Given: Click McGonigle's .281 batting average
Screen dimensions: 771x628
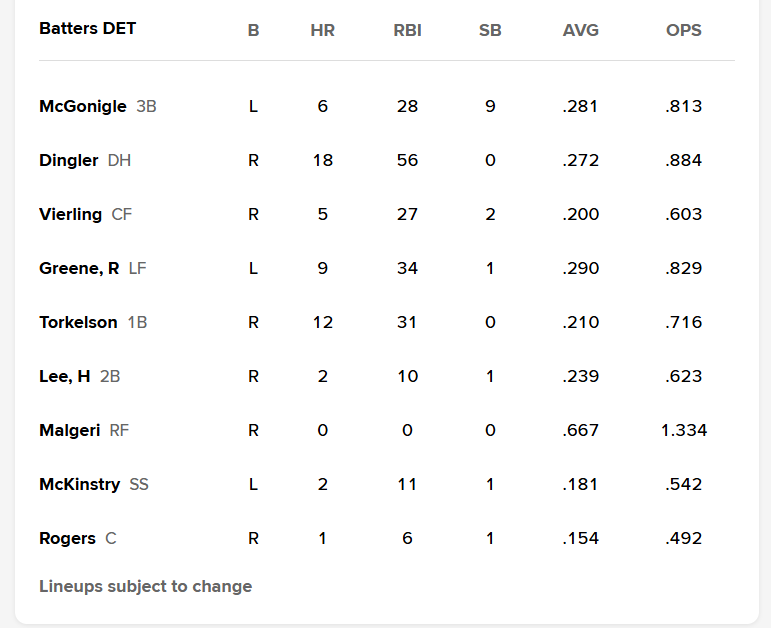Looking at the screenshot, I should coord(581,106).
